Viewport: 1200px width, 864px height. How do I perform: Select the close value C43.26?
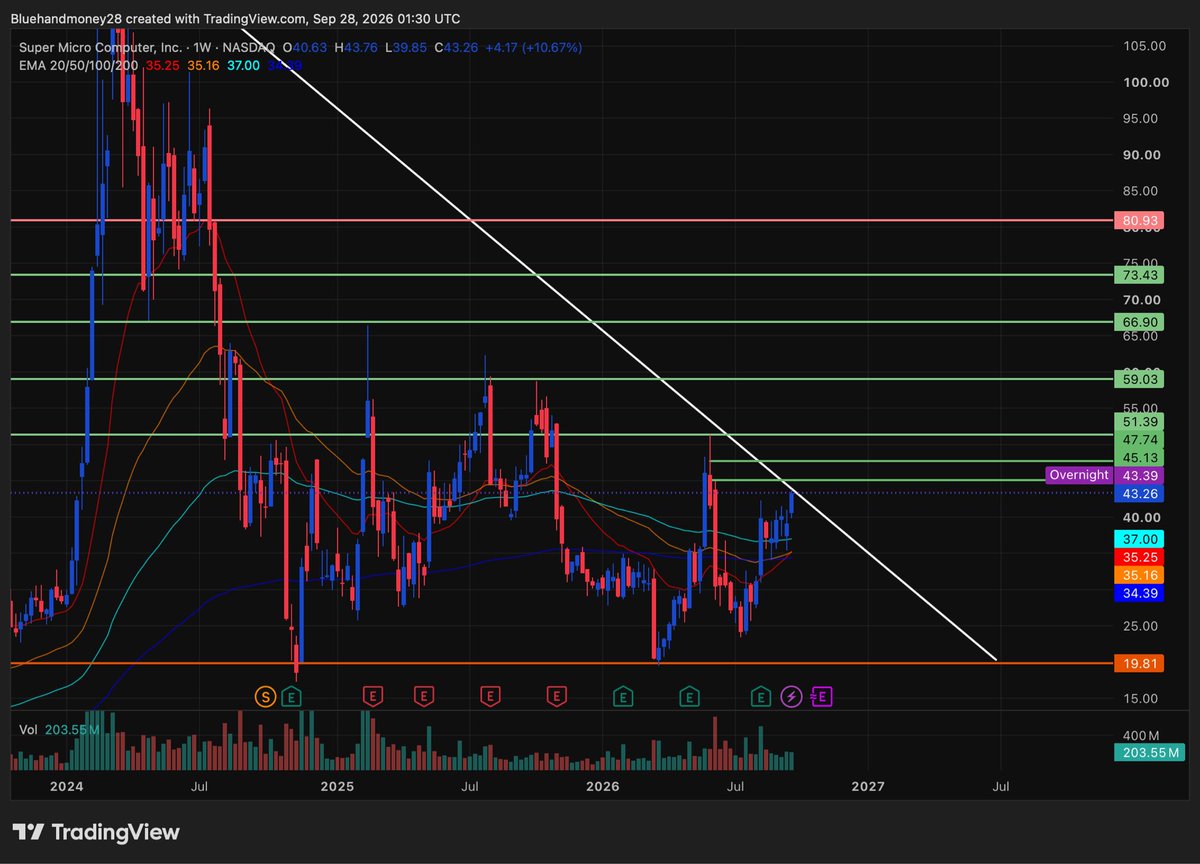(456, 47)
